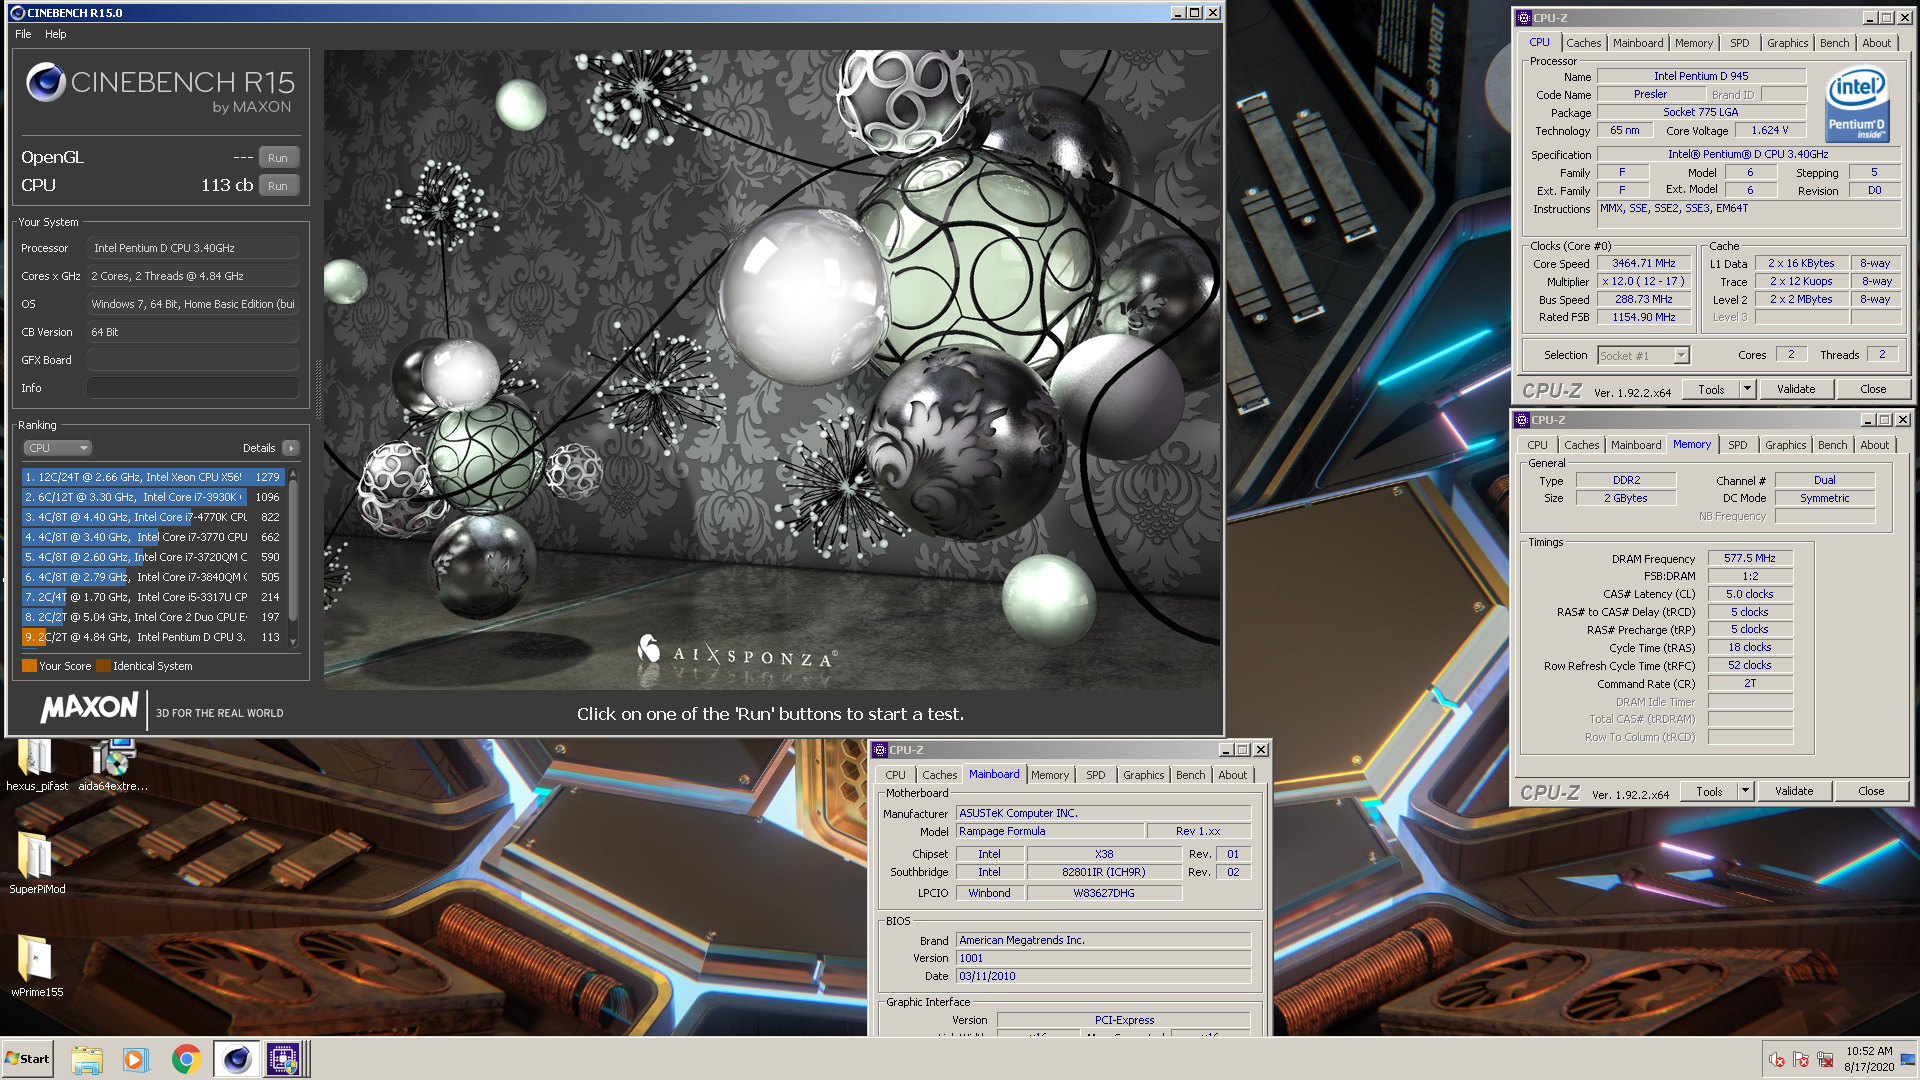Image resolution: width=1920 pixels, height=1080 pixels.
Task: Run the OpenGL benchmark
Action: coord(278,158)
